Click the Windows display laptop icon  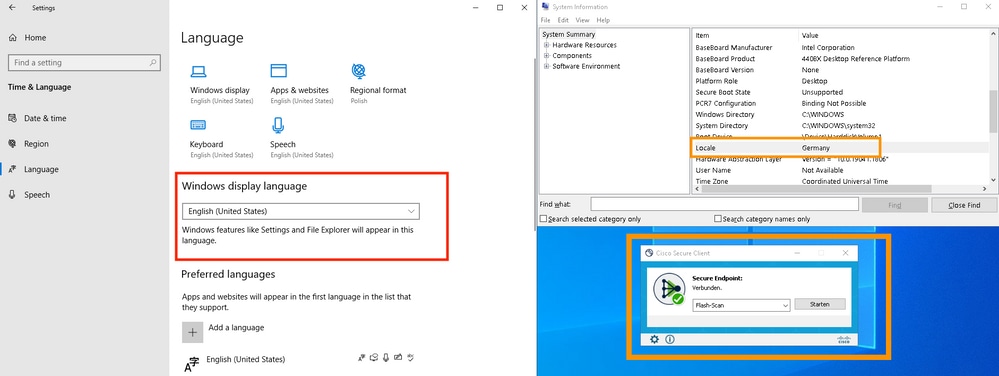pyautogui.click(x=198, y=71)
